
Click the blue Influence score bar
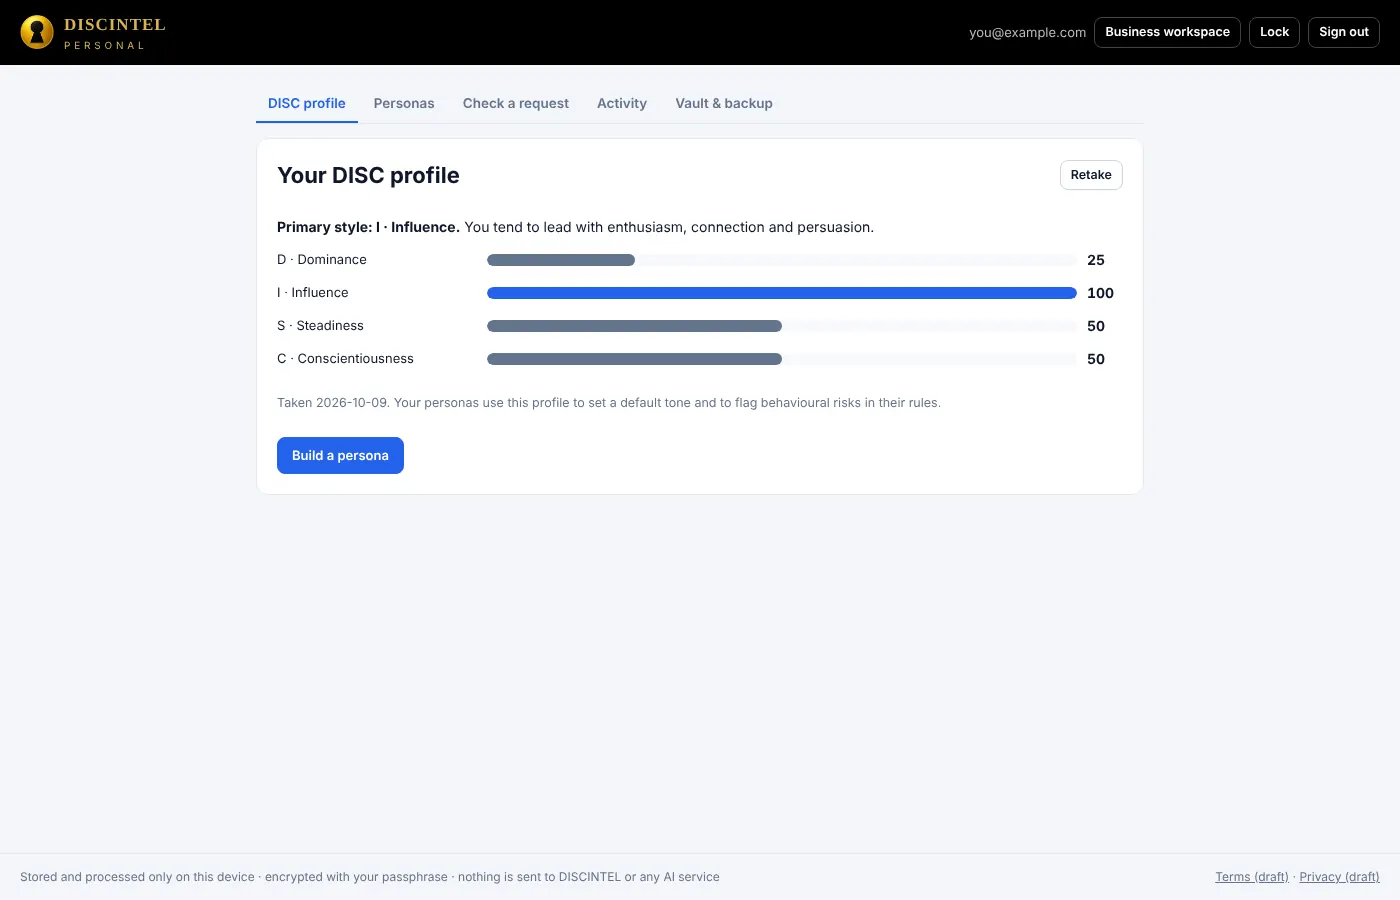pos(782,293)
